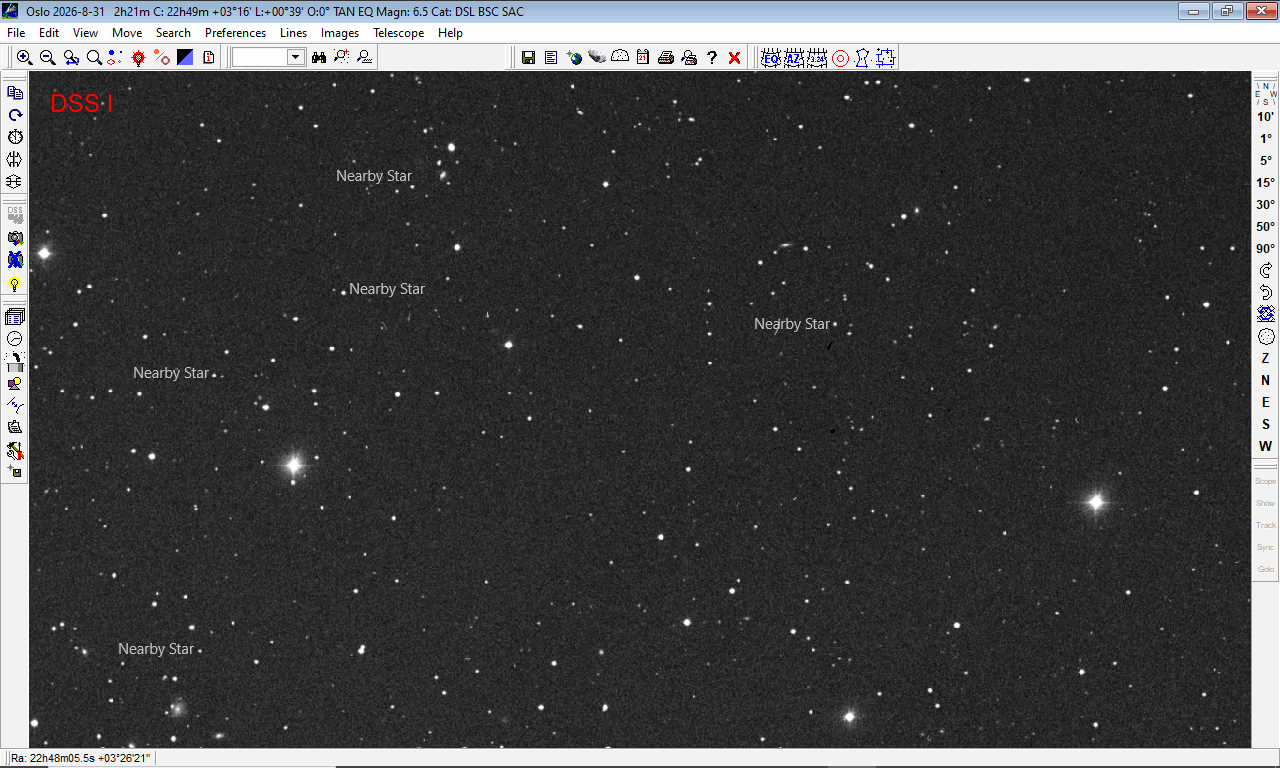
Task: Toggle the 3.24 grid labels icon
Action: [x=817, y=58]
